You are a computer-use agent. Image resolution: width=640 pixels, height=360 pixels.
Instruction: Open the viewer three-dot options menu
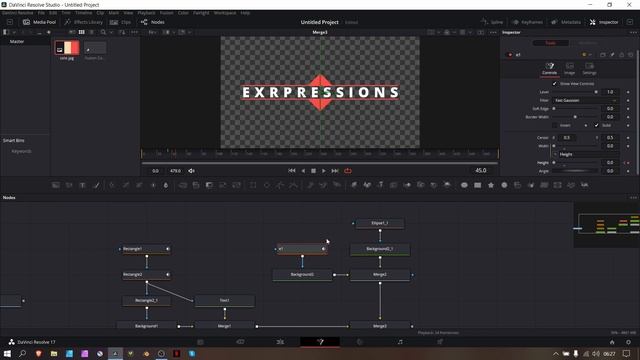493,32
